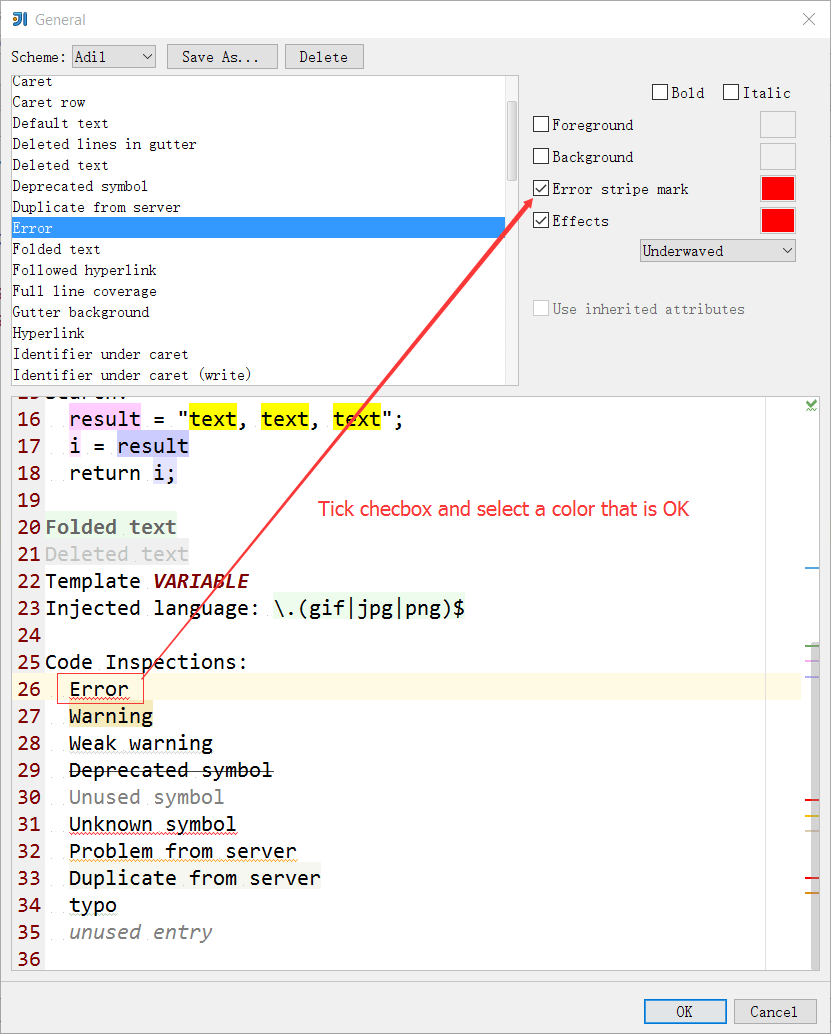This screenshot has width=831, height=1034.
Task: Select Deprecated symbol in the attribute list
Action: coord(80,185)
